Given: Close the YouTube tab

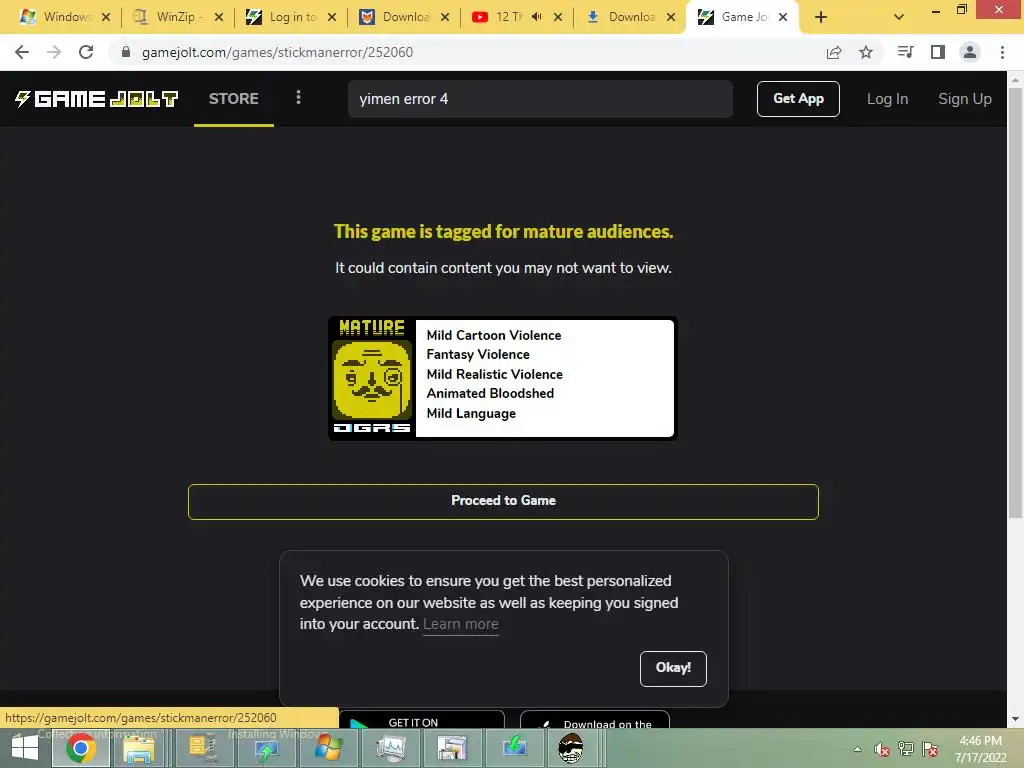Looking at the screenshot, I should [x=558, y=17].
